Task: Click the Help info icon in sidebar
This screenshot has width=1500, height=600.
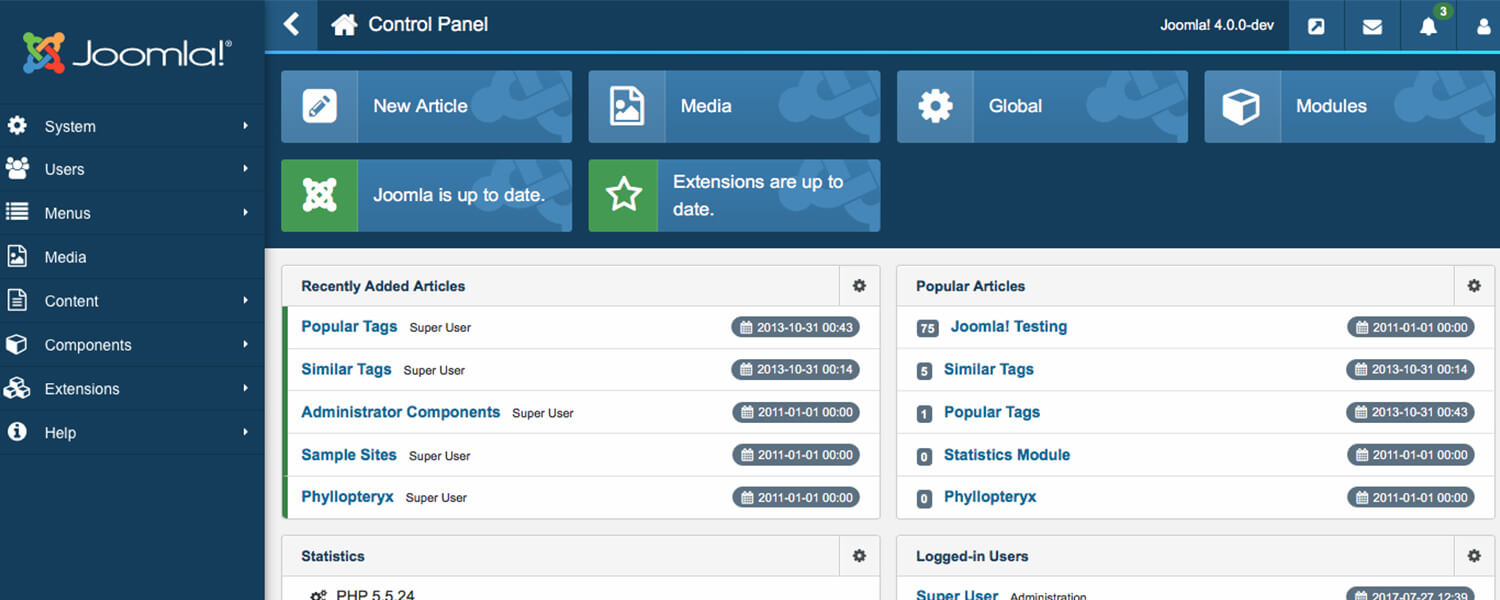Action: pos(17,432)
